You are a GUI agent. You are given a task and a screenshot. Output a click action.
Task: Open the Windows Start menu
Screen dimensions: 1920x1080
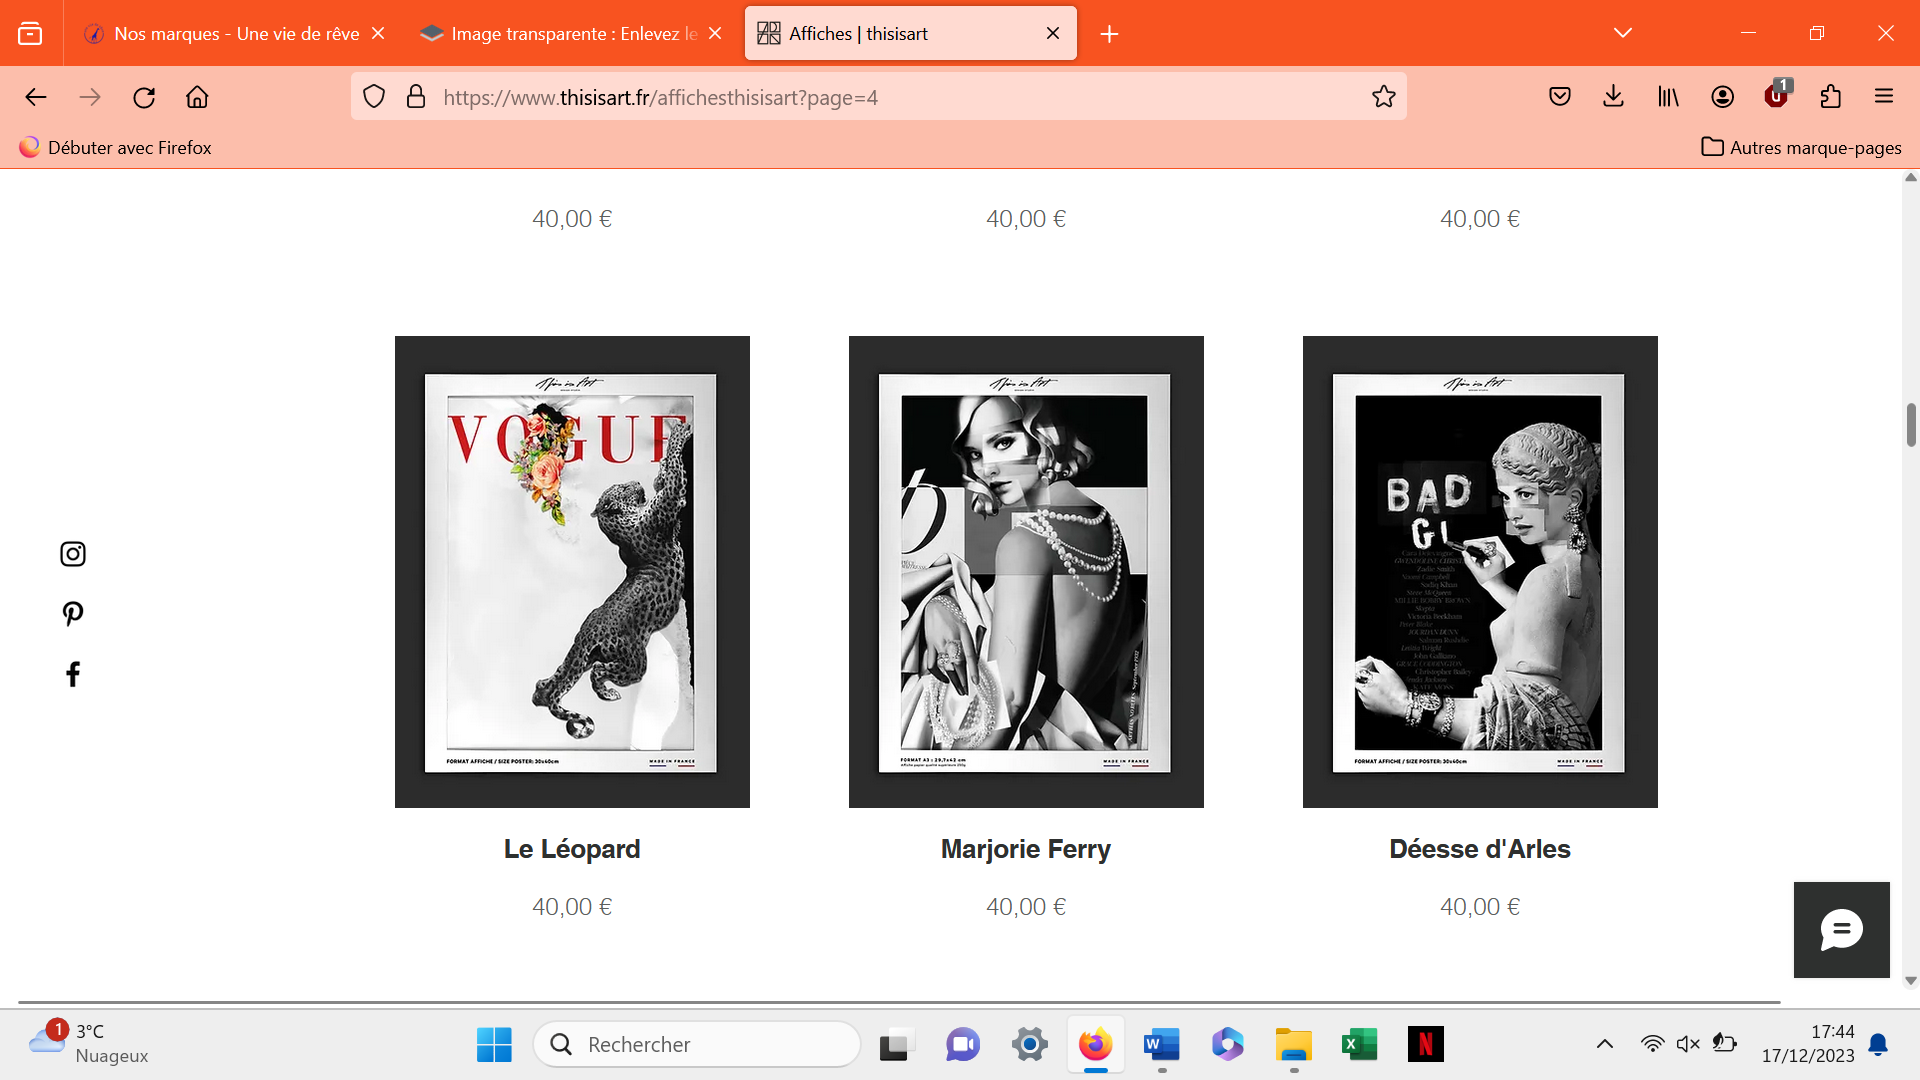(494, 1045)
